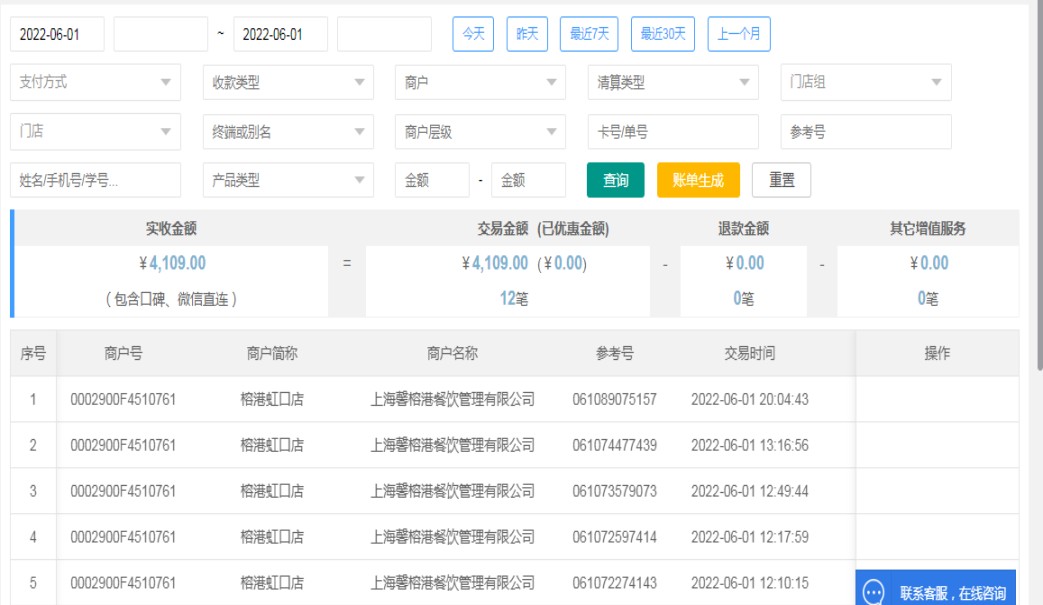Click the 交易时间 column header
Image resolution: width=1043 pixels, height=605 pixels.
tap(749, 353)
